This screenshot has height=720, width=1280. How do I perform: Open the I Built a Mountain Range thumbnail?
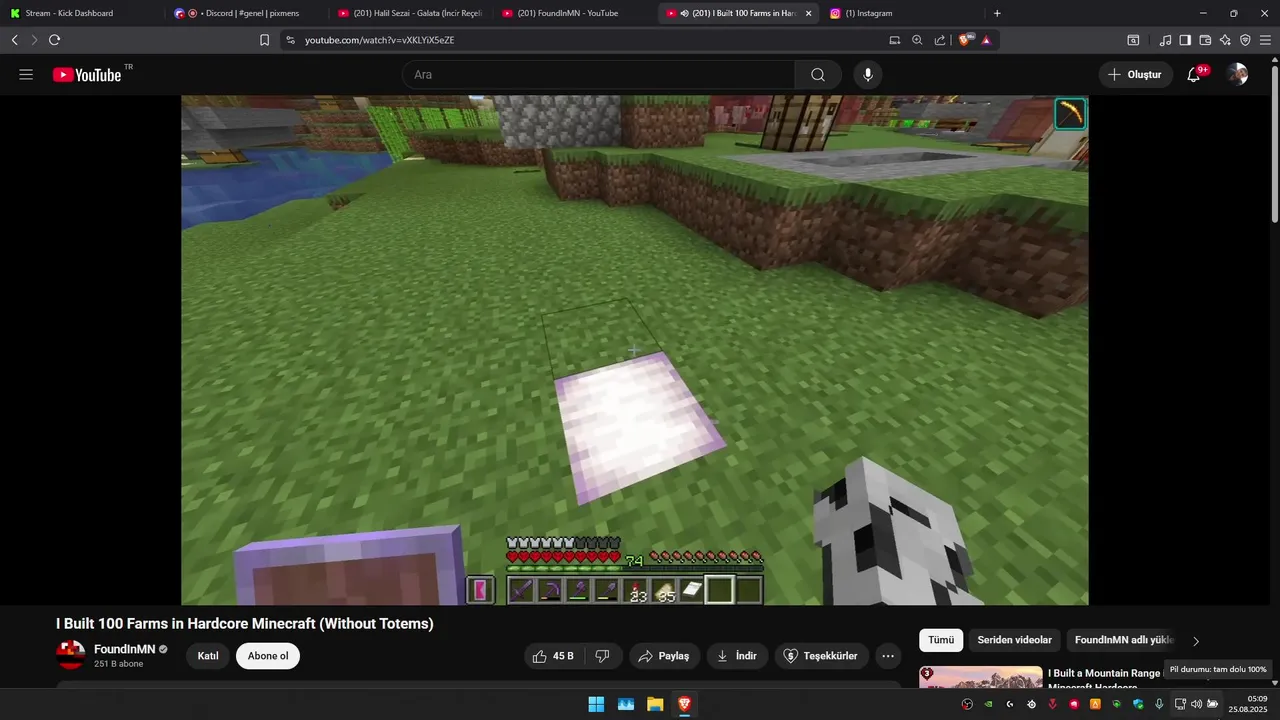[981, 678]
